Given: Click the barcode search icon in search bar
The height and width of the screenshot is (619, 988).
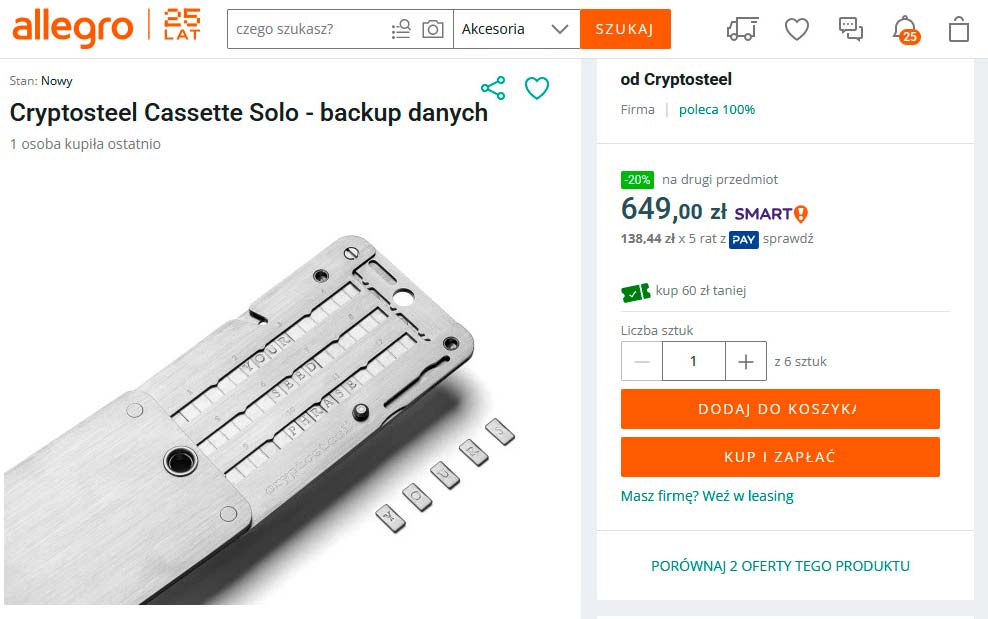Looking at the screenshot, I should tap(400, 29).
